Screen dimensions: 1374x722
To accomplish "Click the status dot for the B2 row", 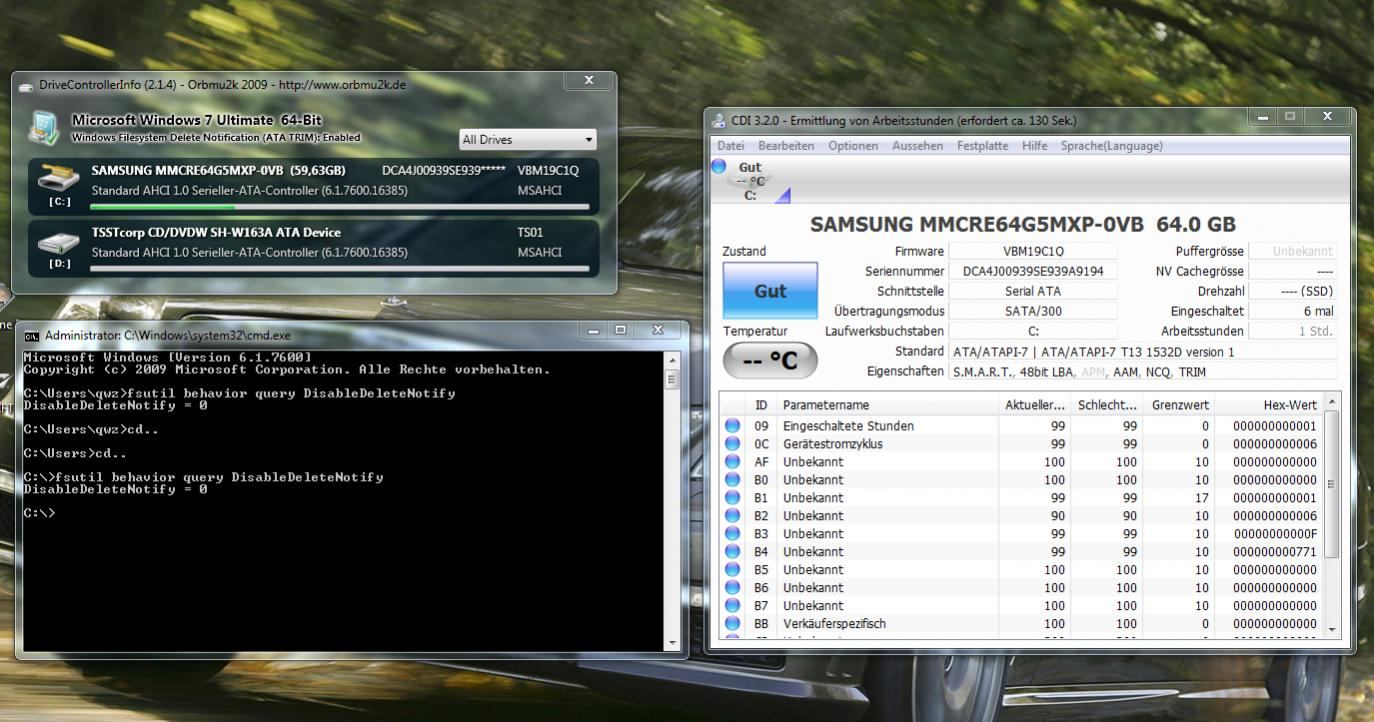I will coord(733,516).
